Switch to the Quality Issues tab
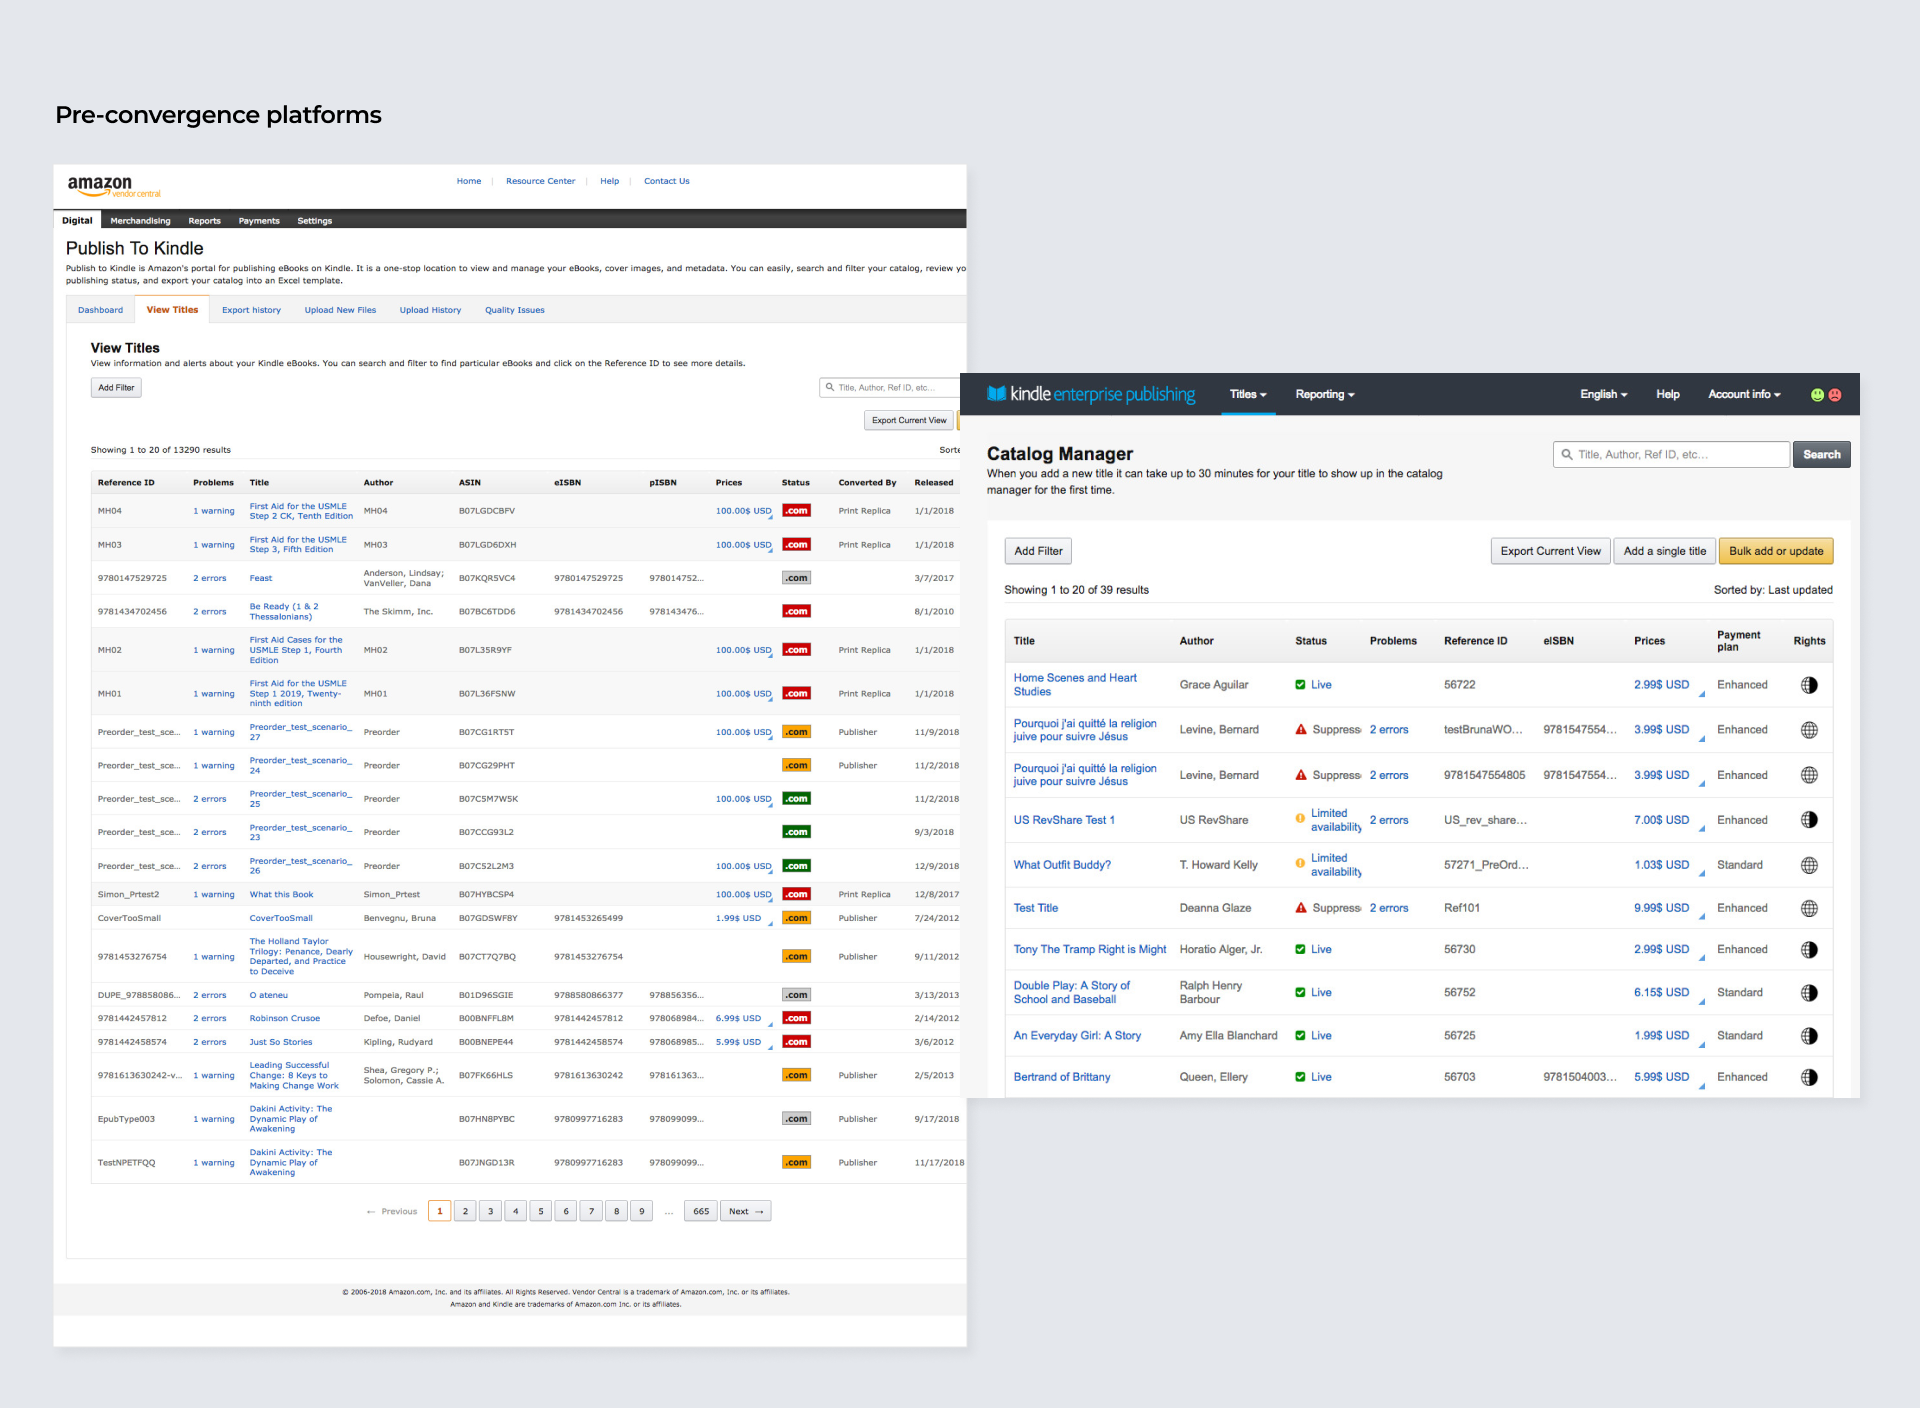Image resolution: width=1920 pixels, height=1408 pixels. (514, 310)
